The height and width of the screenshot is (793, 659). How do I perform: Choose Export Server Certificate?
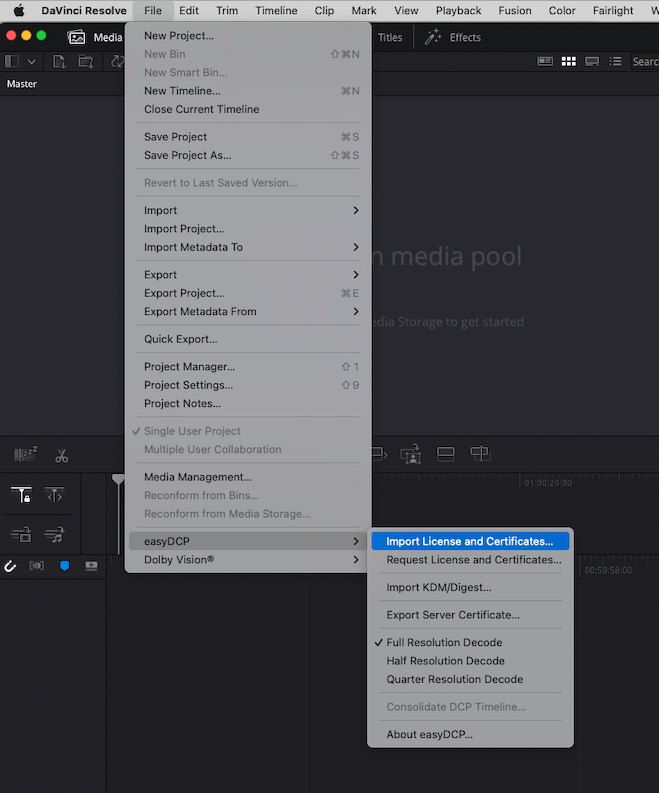click(470, 615)
